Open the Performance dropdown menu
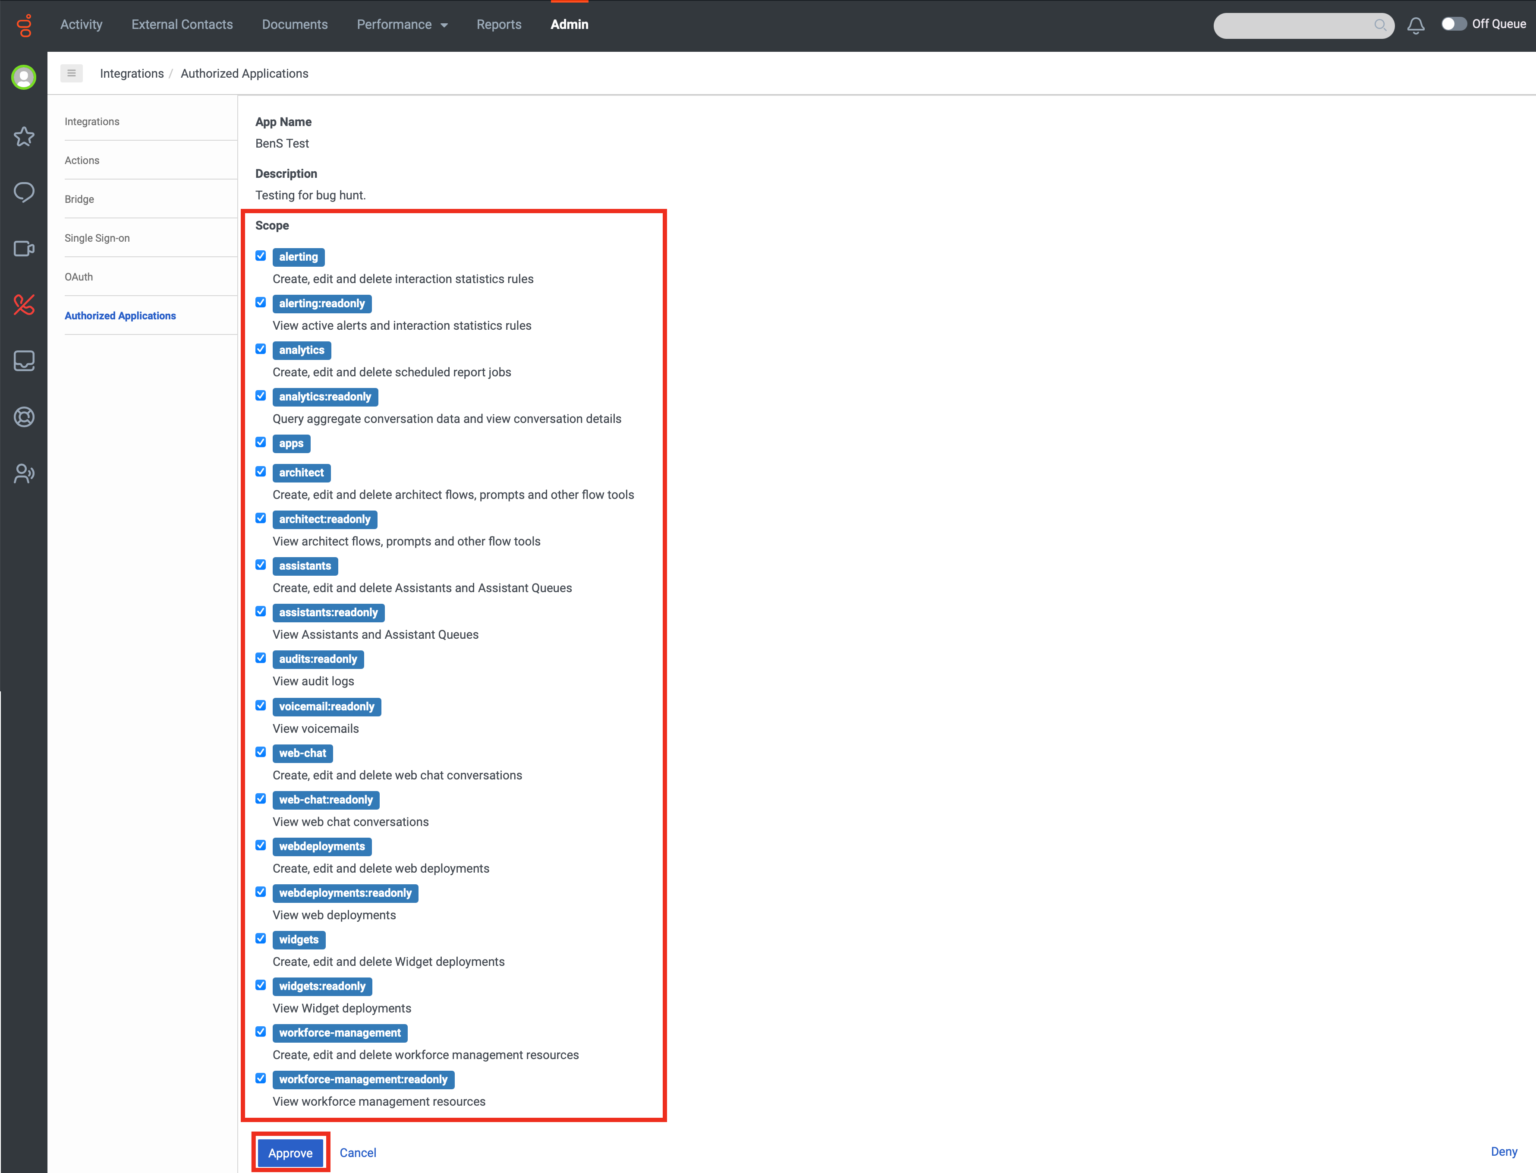The width and height of the screenshot is (1536, 1173). click(x=401, y=24)
